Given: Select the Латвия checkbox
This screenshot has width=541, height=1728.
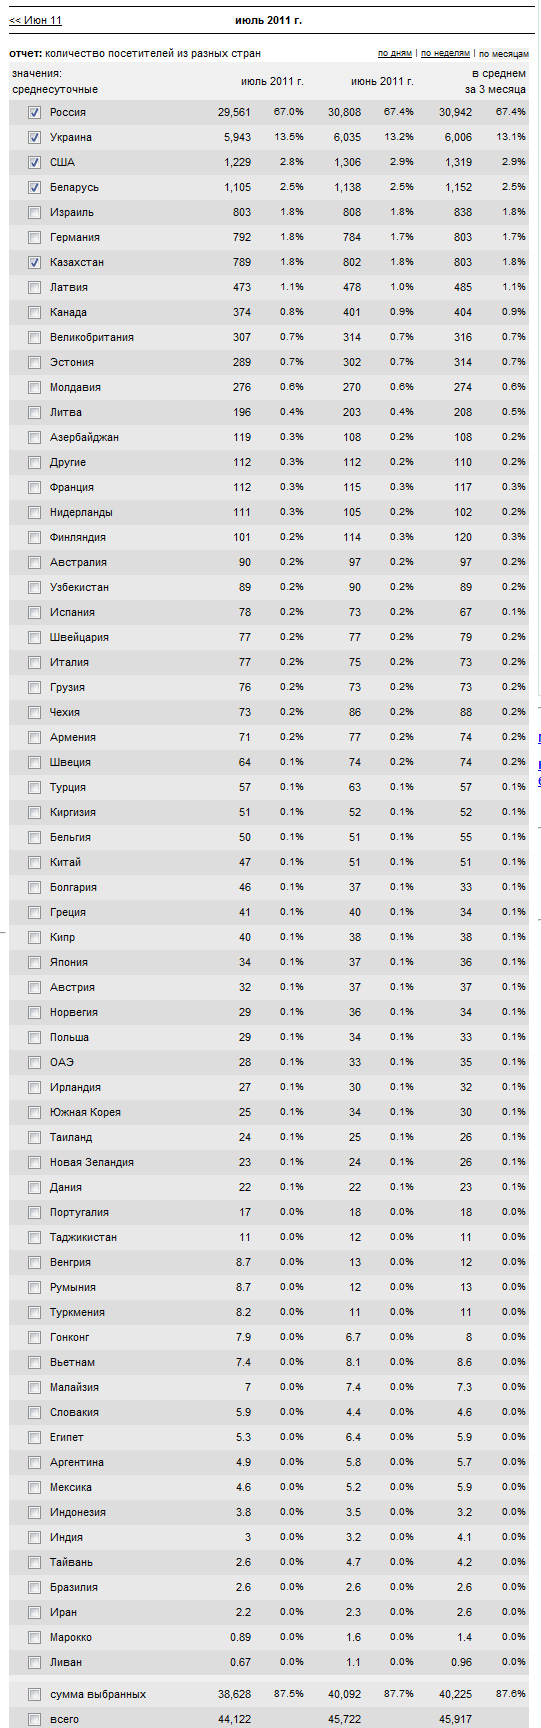Looking at the screenshot, I should pyautogui.click(x=35, y=288).
